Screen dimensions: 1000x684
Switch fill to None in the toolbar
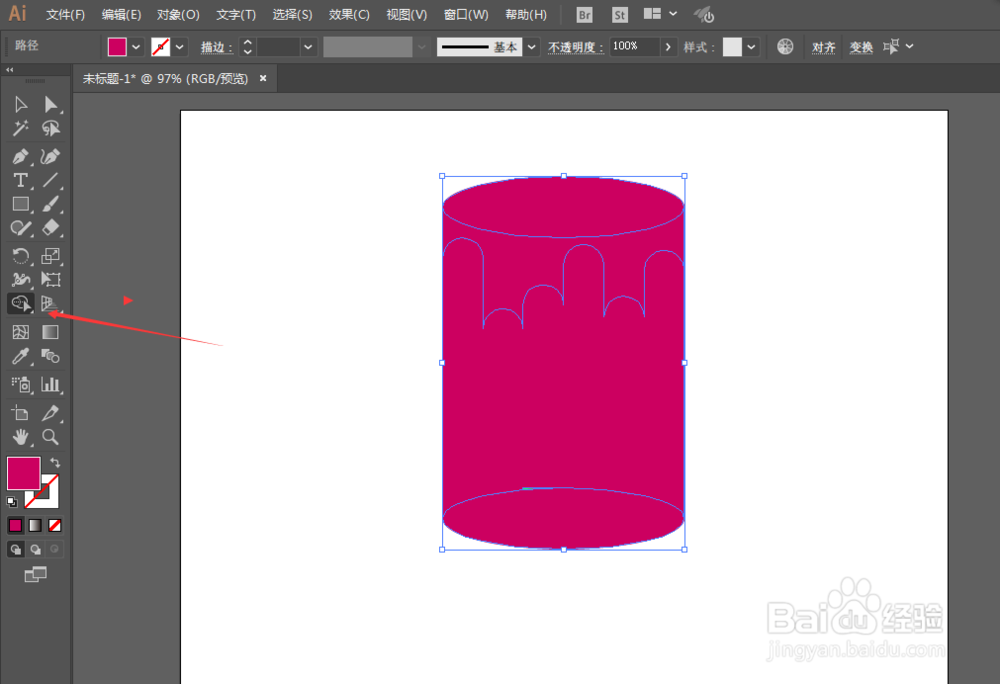click(54, 525)
